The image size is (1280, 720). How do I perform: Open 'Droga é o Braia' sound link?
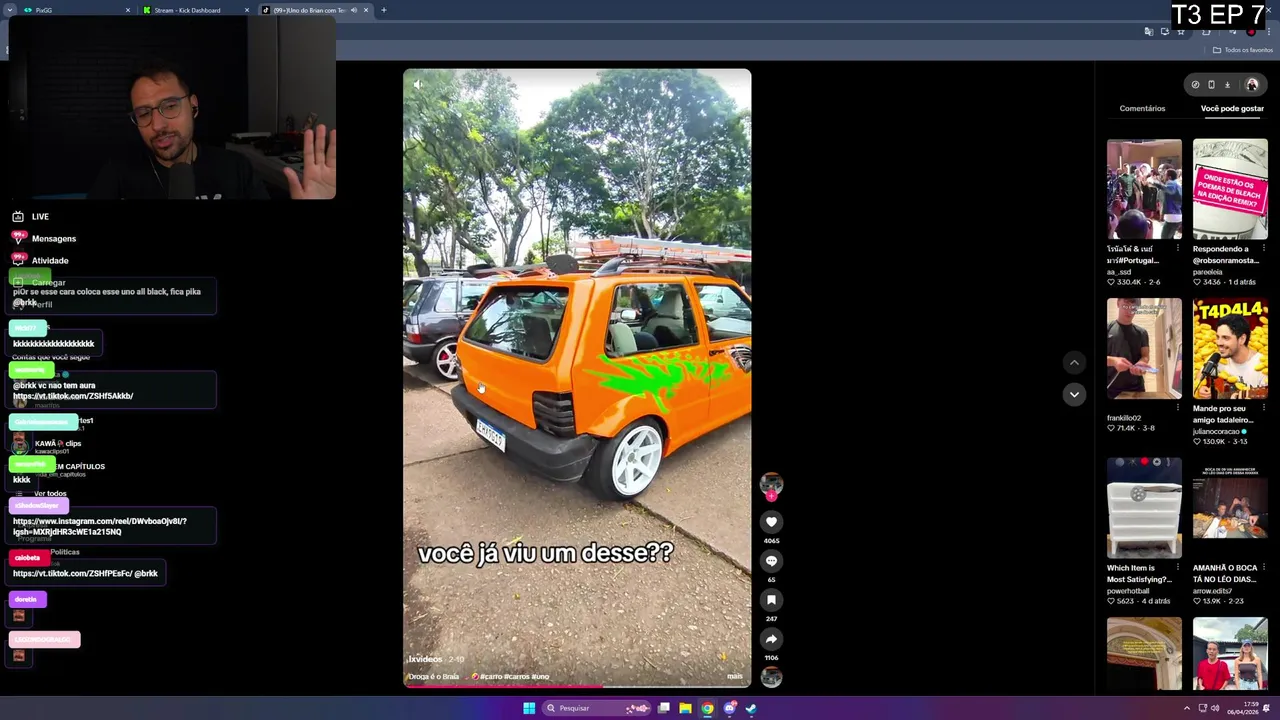click(x=433, y=677)
